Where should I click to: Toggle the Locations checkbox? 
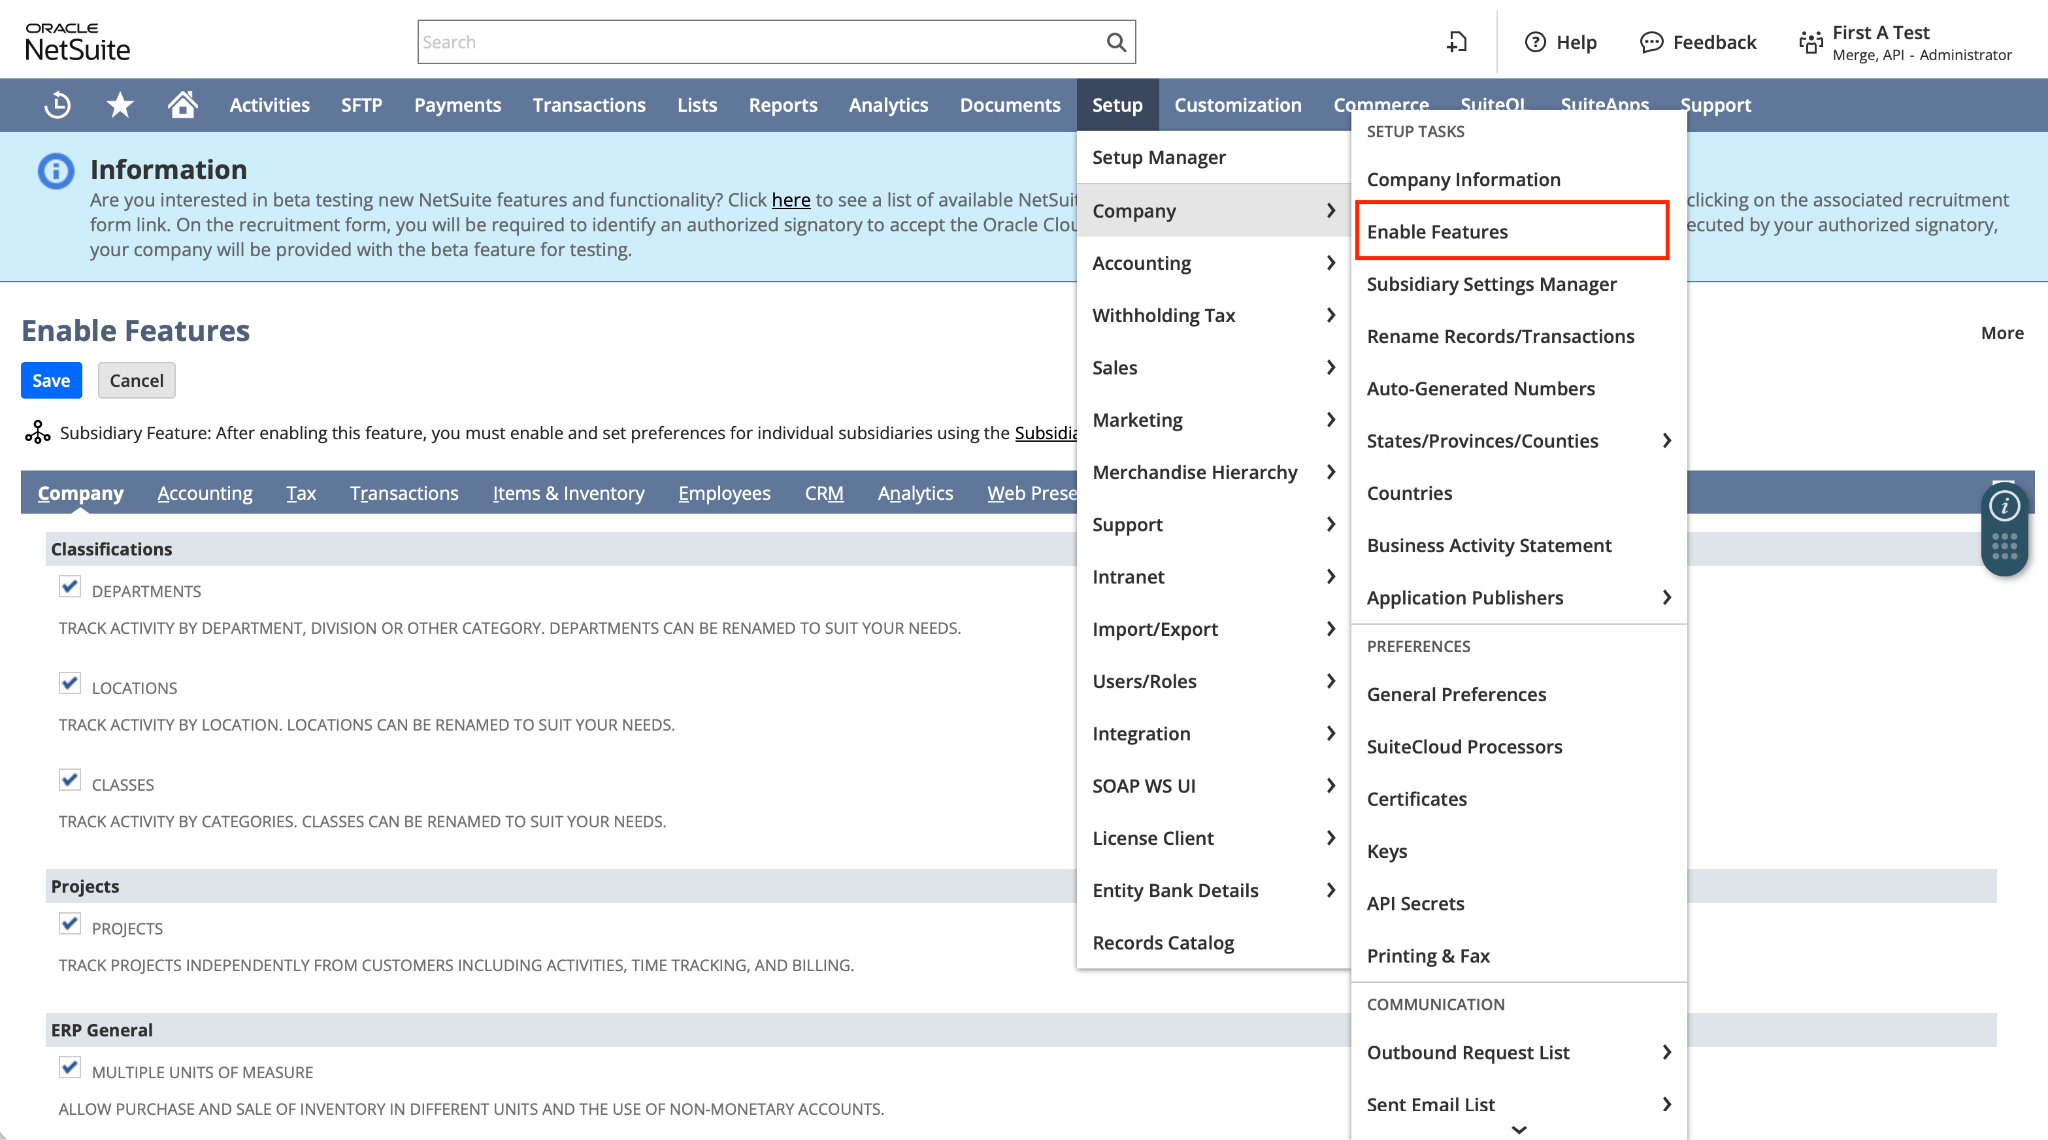pyautogui.click(x=70, y=684)
